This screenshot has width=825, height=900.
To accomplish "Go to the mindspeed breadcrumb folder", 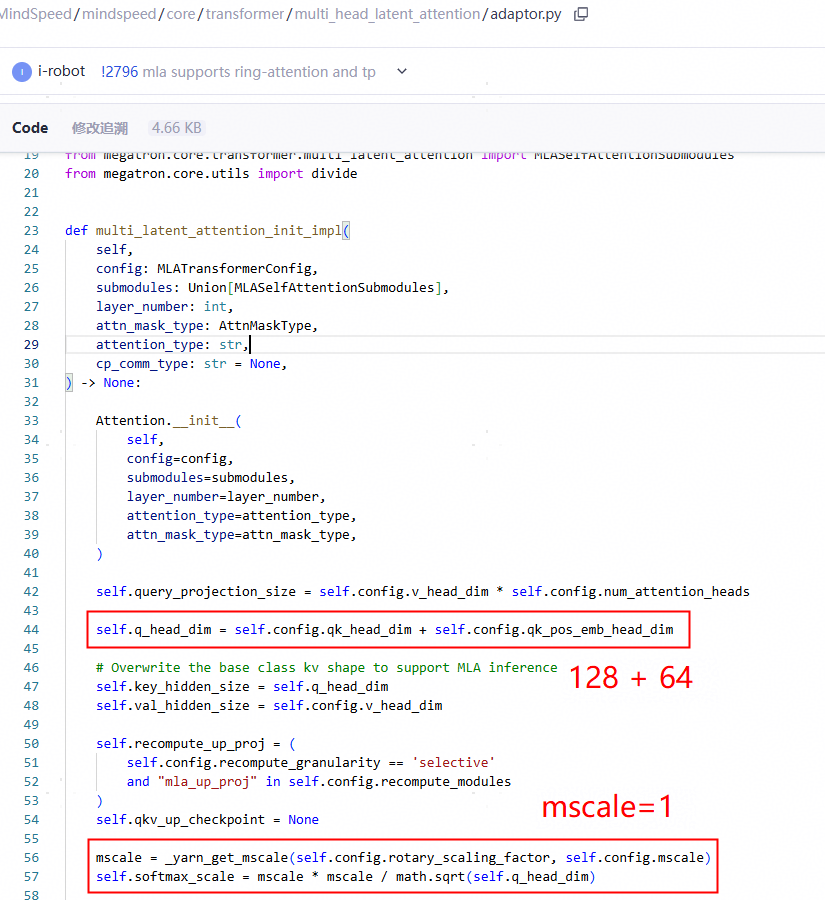I will coord(119,14).
